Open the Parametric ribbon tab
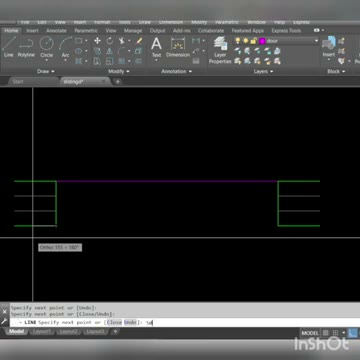Viewport: 360px width, 360px height. click(86, 30)
